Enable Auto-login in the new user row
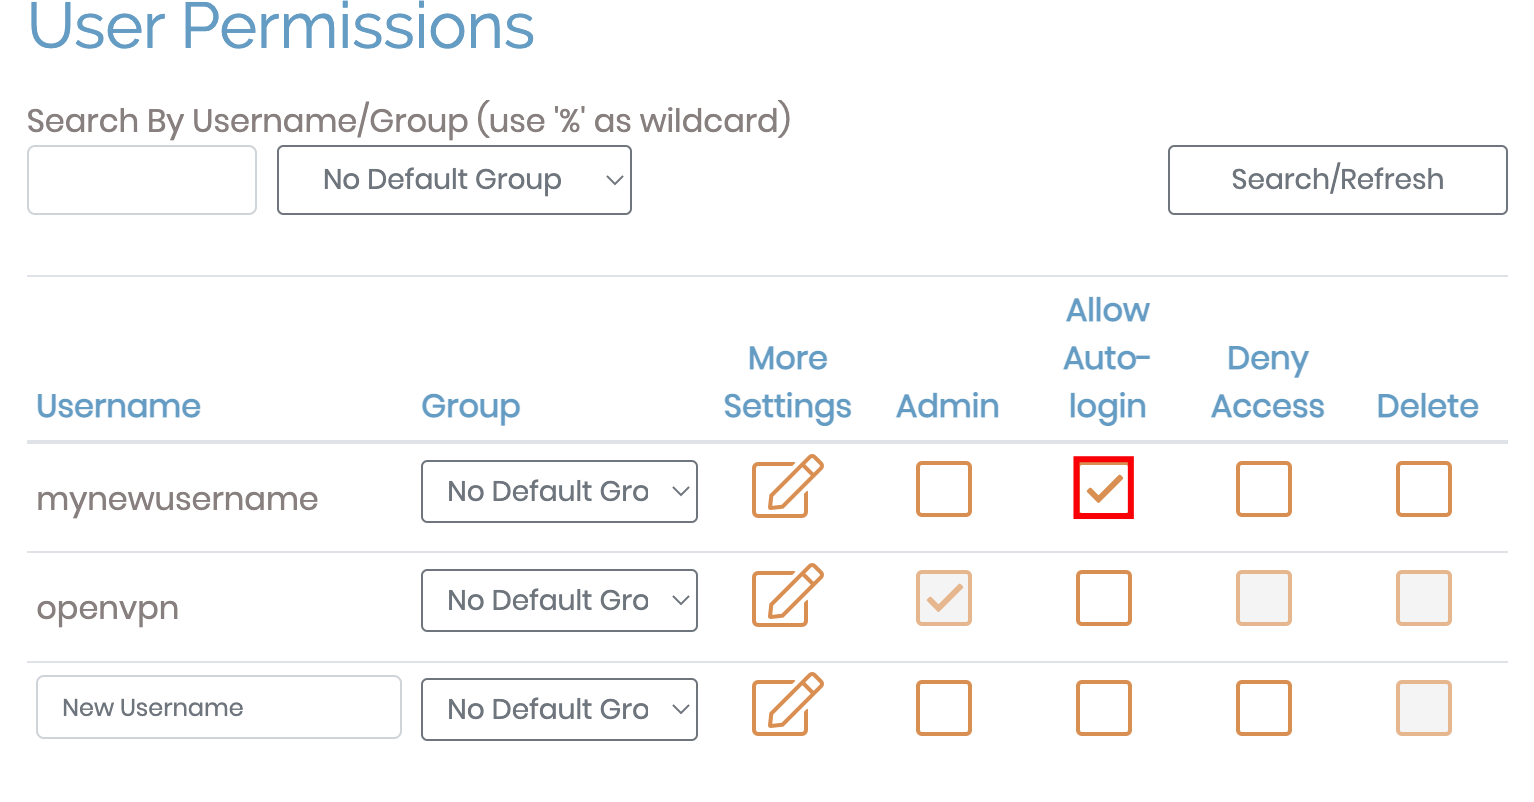The width and height of the screenshot is (1534, 802). pos(1103,708)
